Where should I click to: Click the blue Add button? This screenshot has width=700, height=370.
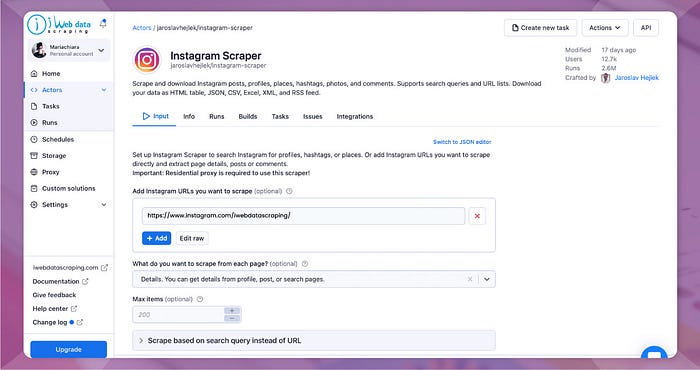click(157, 238)
